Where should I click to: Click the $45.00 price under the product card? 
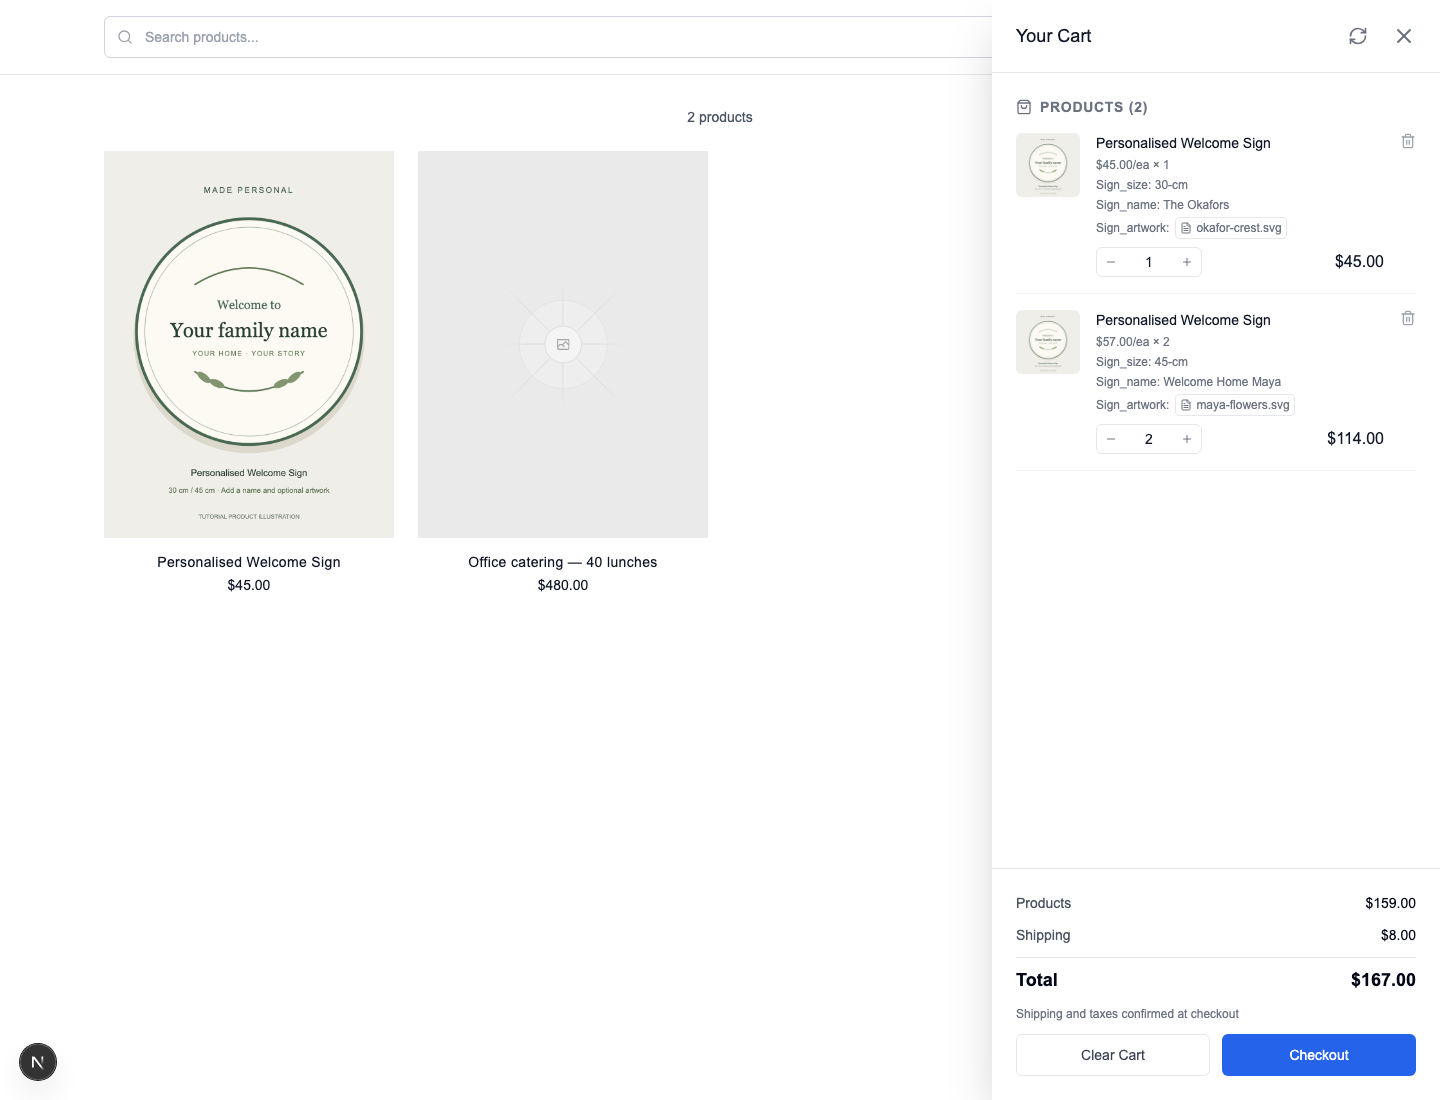coord(249,585)
